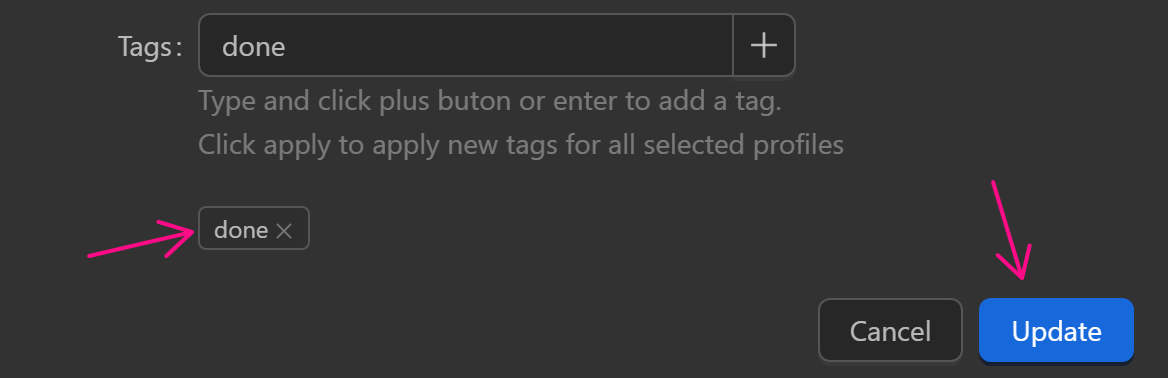Image resolution: width=1168 pixels, height=378 pixels.
Task: Delete the done chip with the cross icon
Action: click(x=284, y=231)
